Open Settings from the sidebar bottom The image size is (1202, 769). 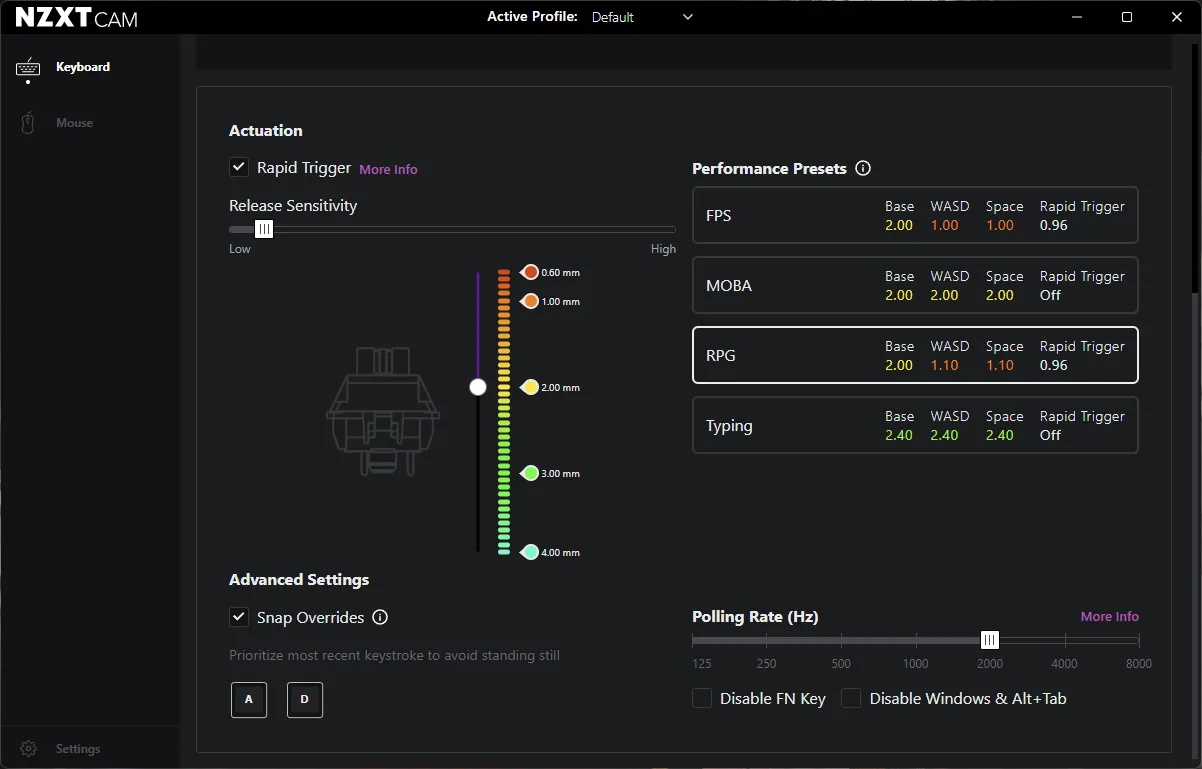[x=78, y=749]
